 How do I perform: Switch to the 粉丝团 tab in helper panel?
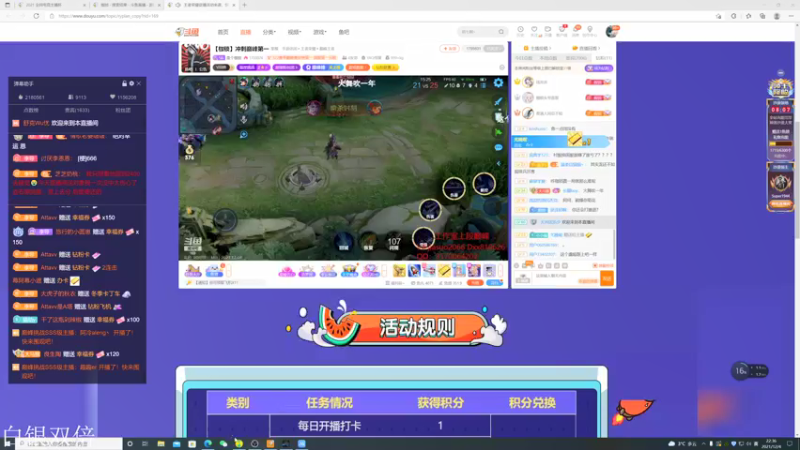point(123,110)
